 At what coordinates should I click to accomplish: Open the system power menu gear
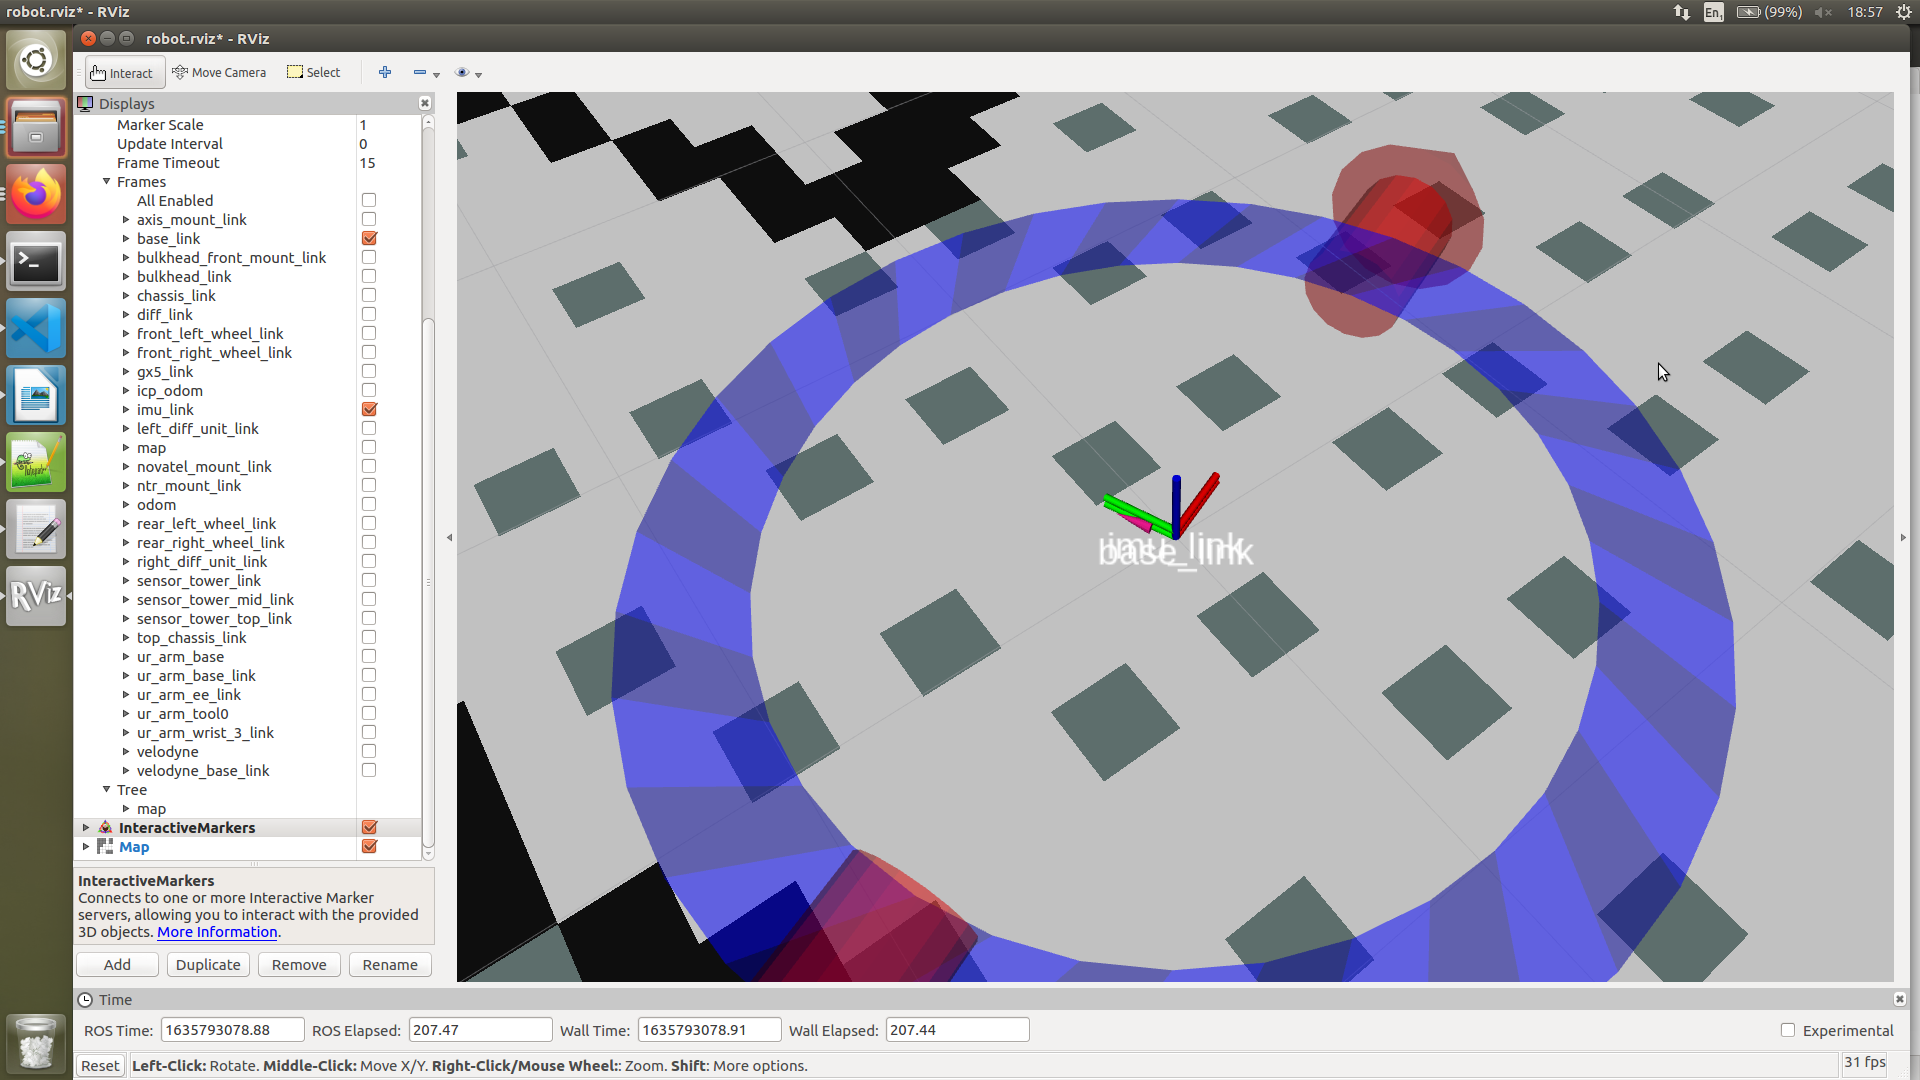pos(1903,12)
